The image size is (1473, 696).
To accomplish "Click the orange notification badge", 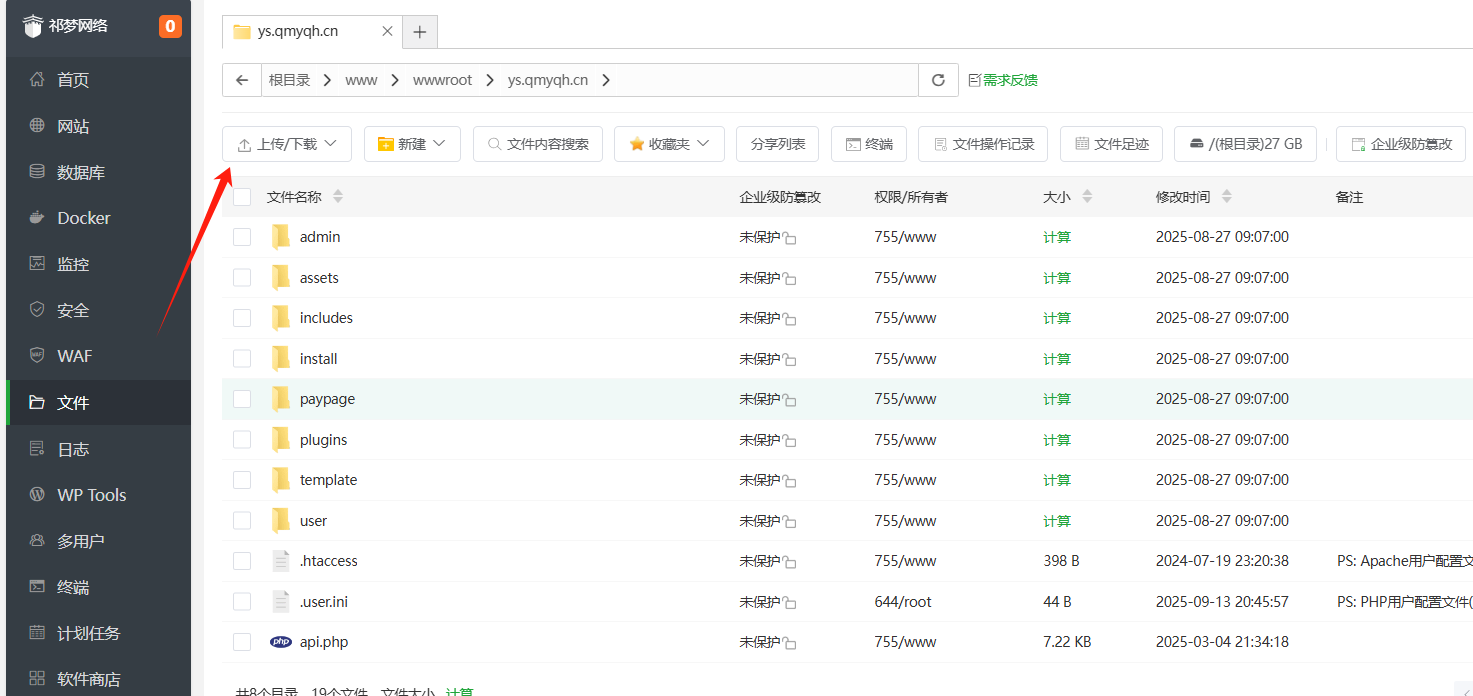I will [x=170, y=26].
